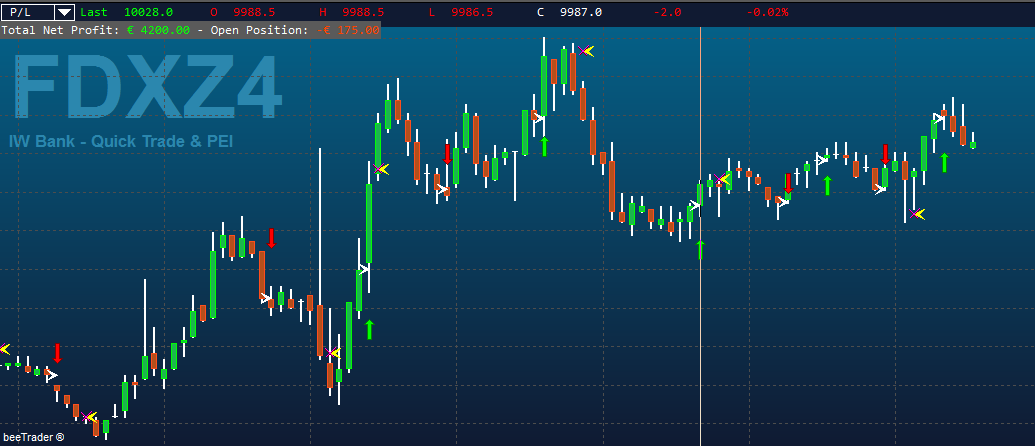Screen dimensions: 1035x446
Task: Click the net change value -2.0
Action: tap(668, 12)
